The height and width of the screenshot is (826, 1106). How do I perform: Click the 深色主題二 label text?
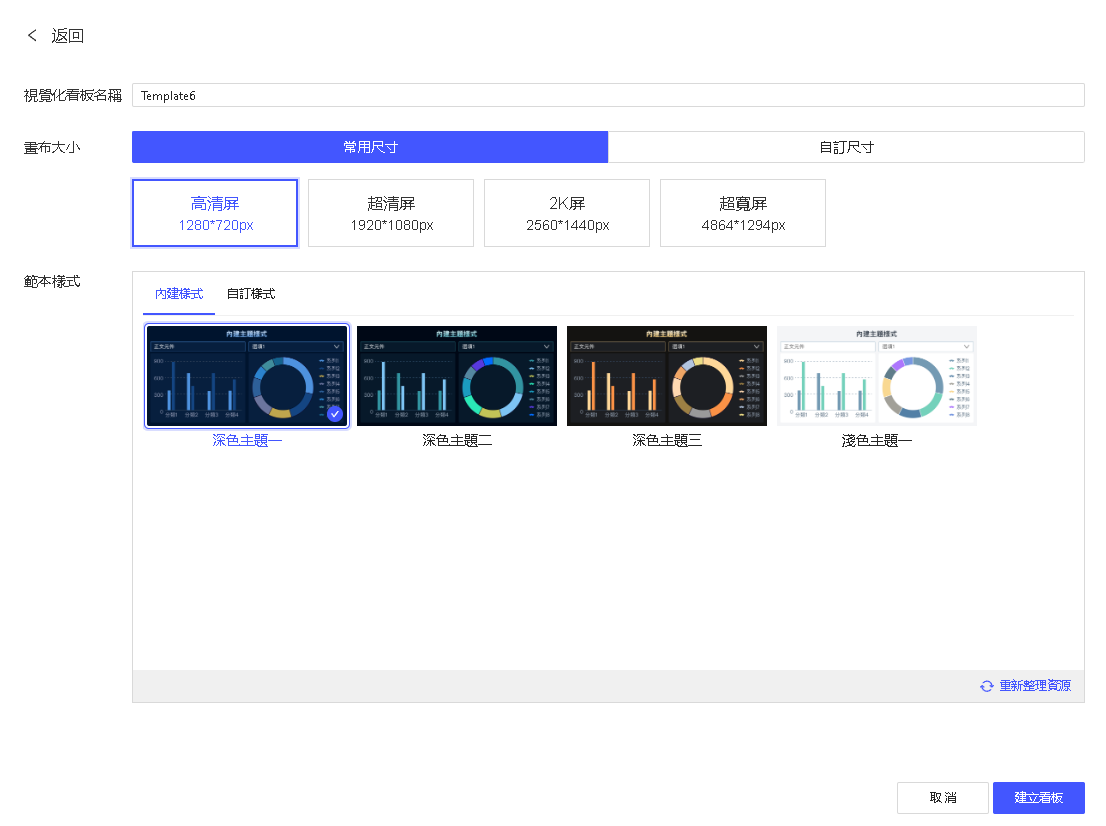pyautogui.click(x=457, y=440)
